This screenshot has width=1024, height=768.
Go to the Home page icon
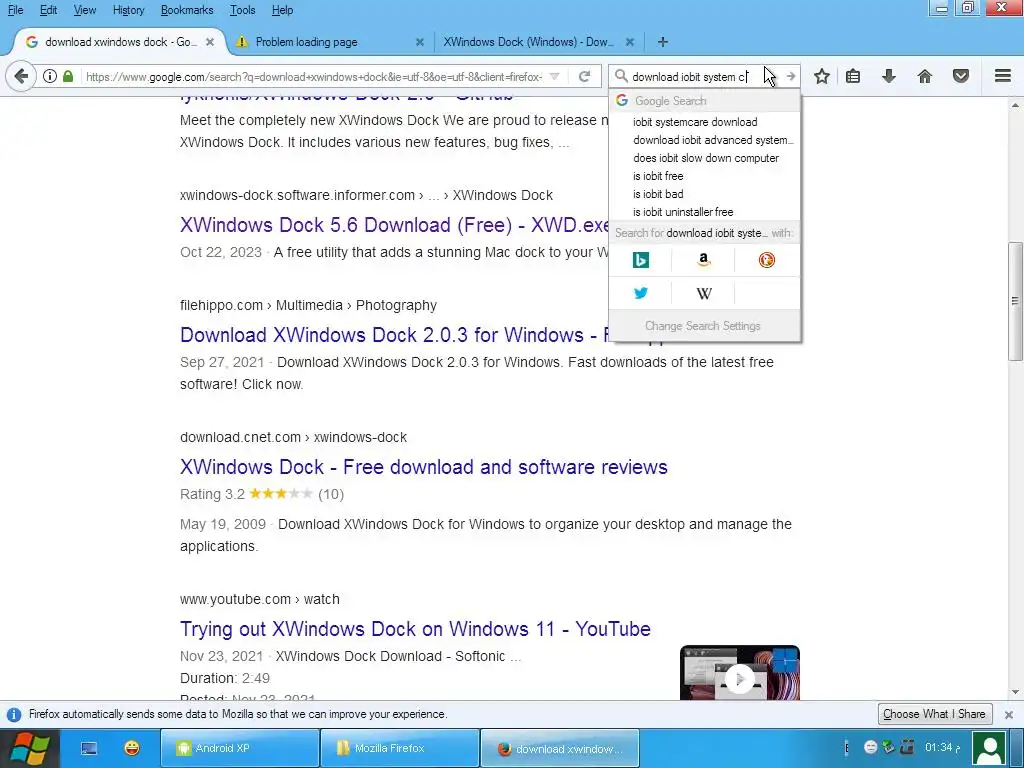[924, 76]
